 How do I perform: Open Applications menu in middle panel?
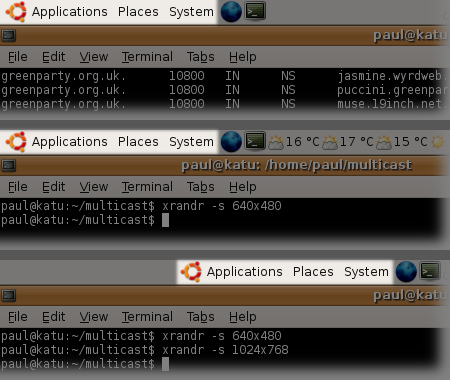point(70,142)
